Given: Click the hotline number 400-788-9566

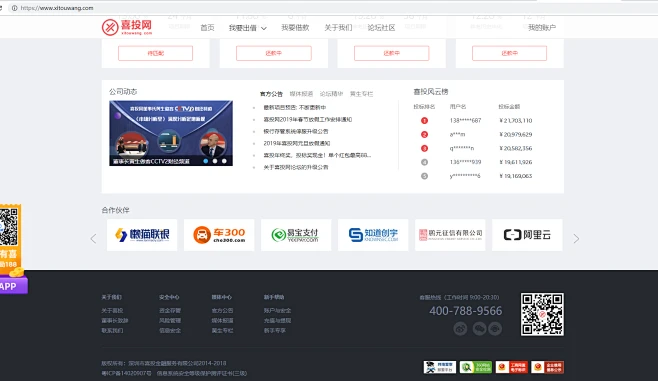Looking at the screenshot, I should (x=465, y=311).
